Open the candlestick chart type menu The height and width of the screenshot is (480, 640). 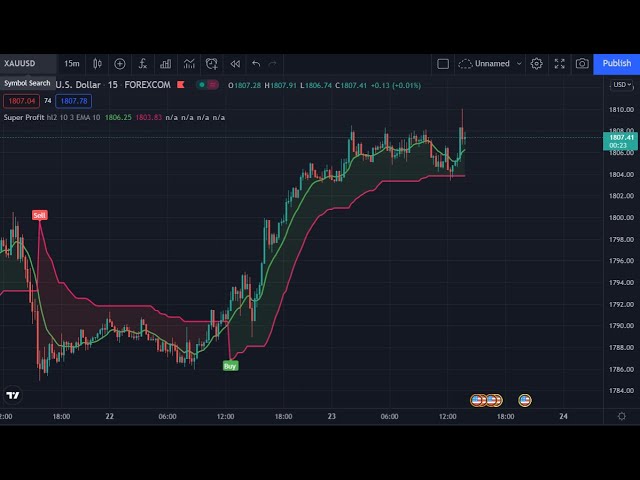(x=97, y=63)
